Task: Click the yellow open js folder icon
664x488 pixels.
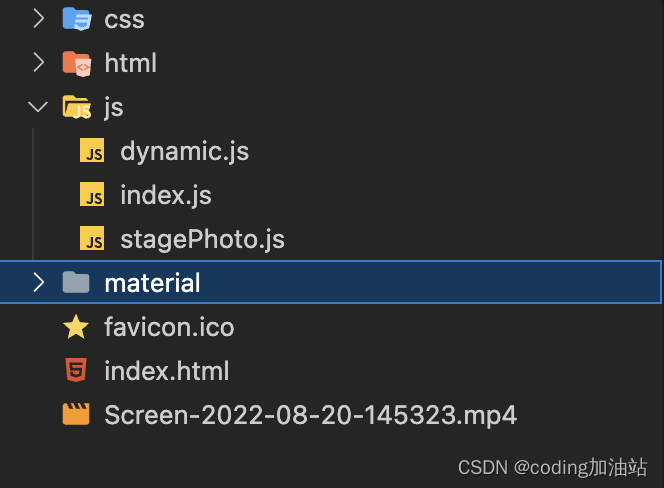Action: click(77, 107)
